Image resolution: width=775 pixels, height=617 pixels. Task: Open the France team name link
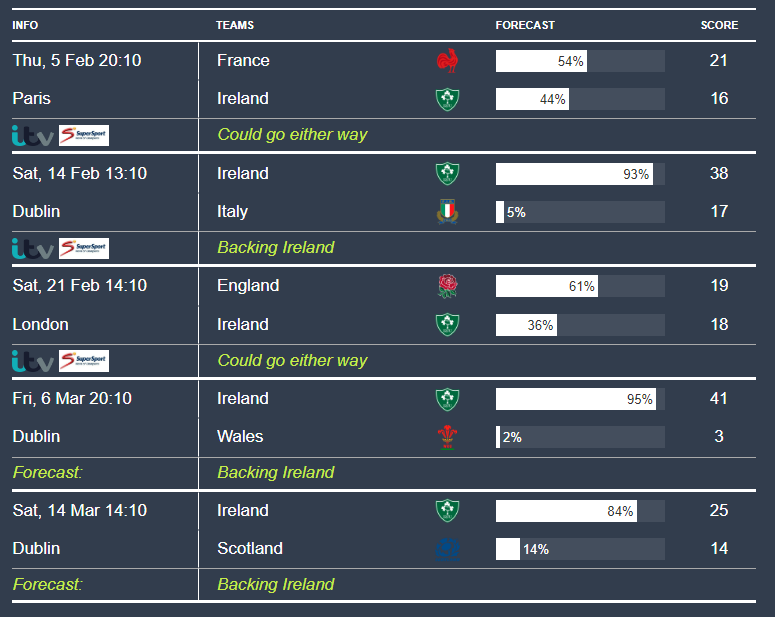[x=243, y=60]
